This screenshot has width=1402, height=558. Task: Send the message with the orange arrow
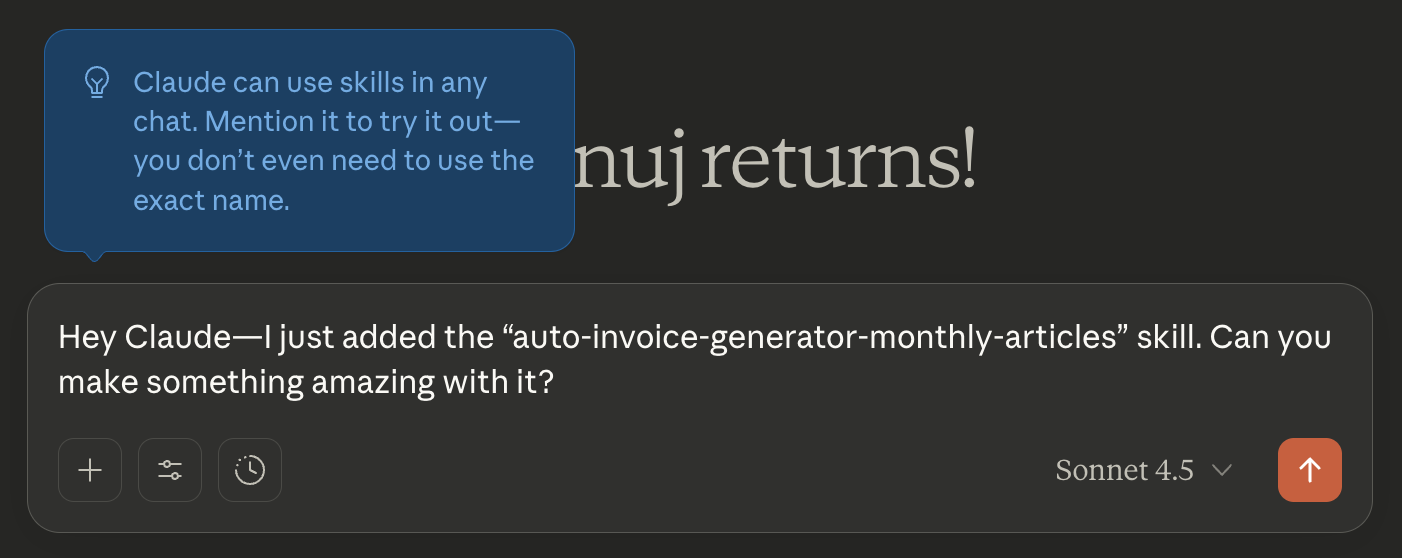tap(1309, 470)
